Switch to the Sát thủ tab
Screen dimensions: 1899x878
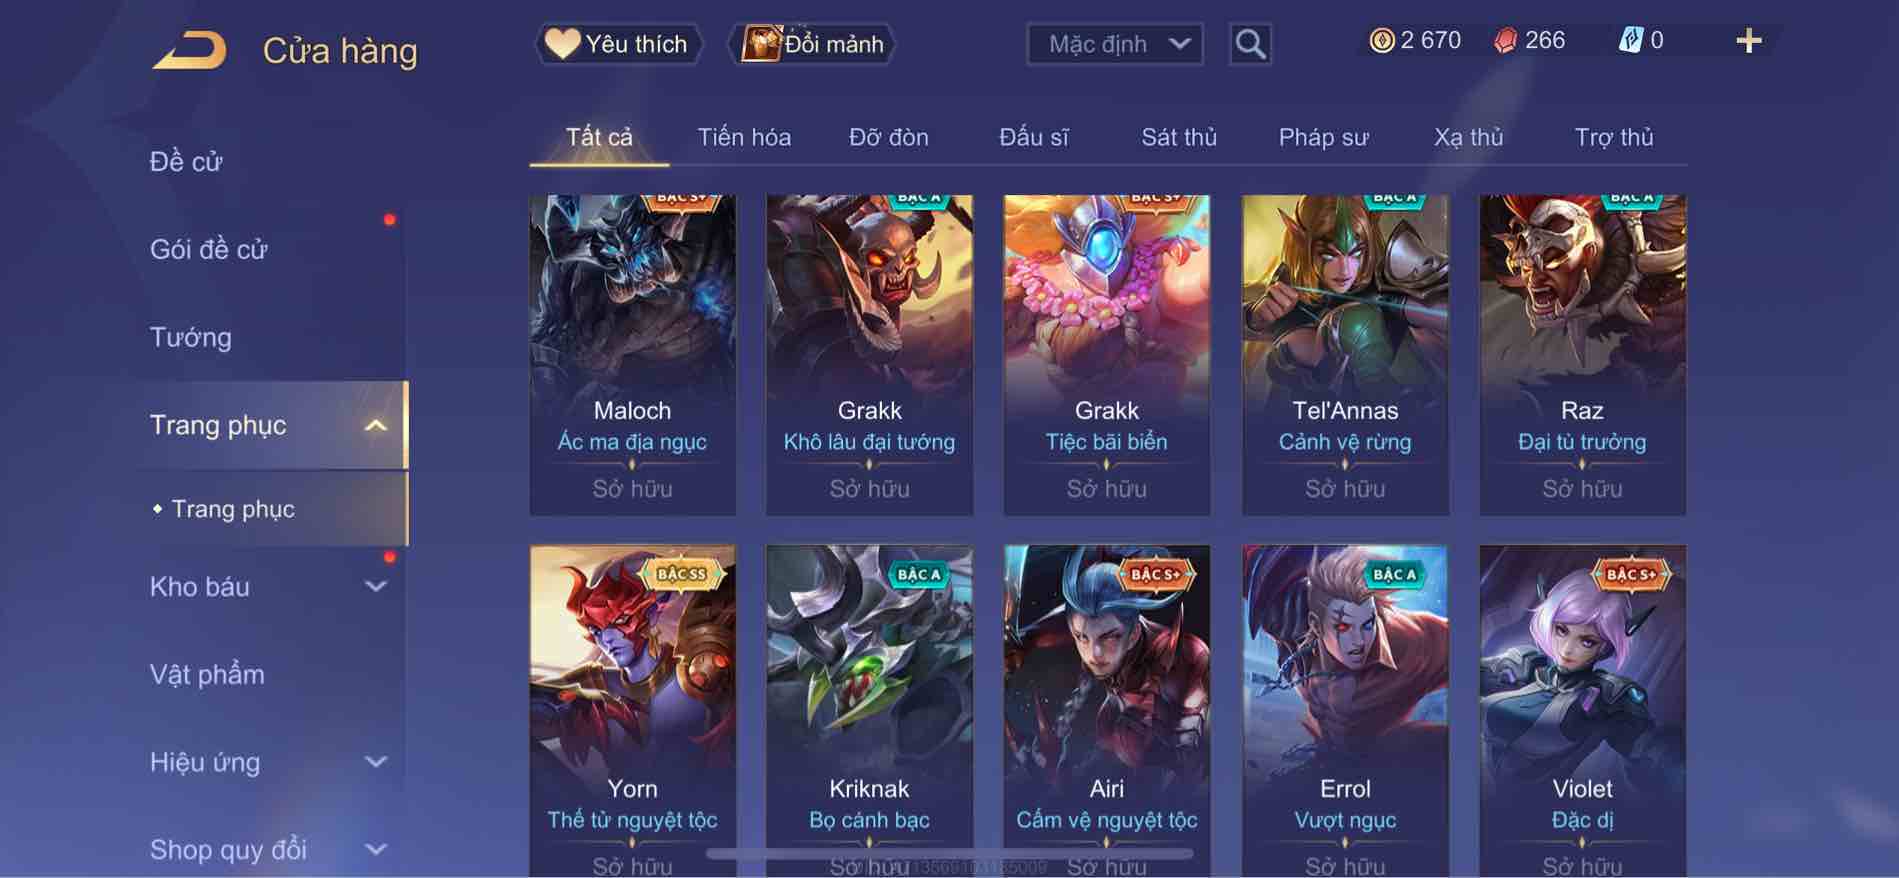pyautogui.click(x=1179, y=137)
